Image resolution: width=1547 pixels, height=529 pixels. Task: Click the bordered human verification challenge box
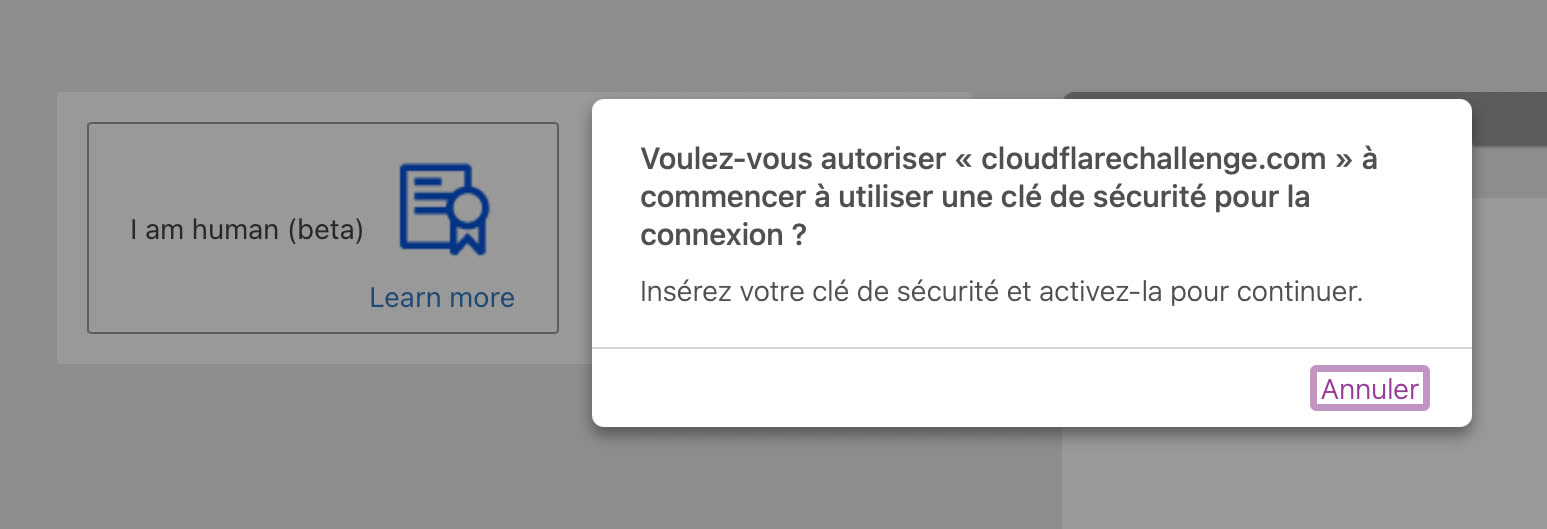[x=323, y=228]
